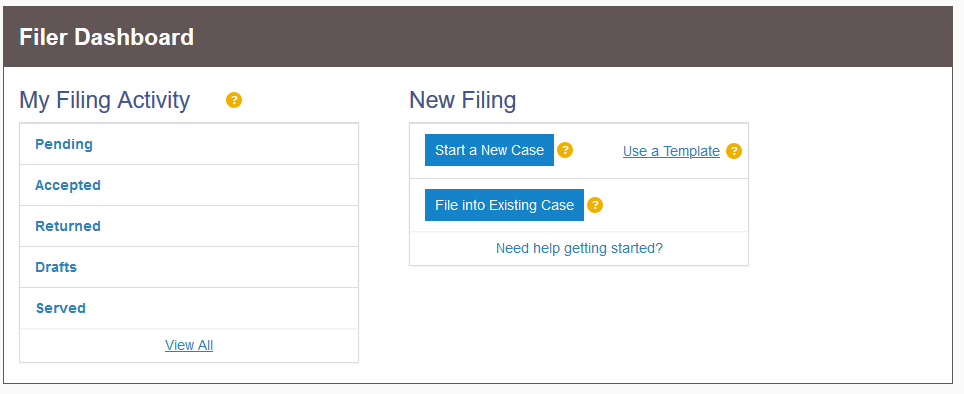The width and height of the screenshot is (964, 394).
Task: Click the Filer Dashboard title text
Action: (106, 37)
